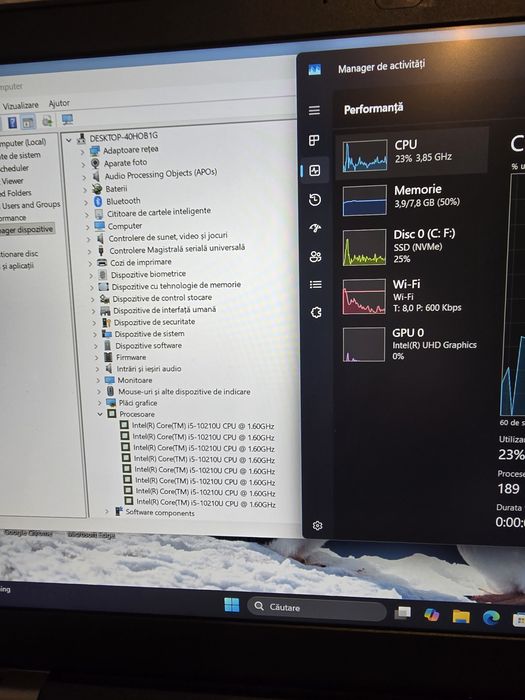Open App history icon in Task Manager

[315, 200]
